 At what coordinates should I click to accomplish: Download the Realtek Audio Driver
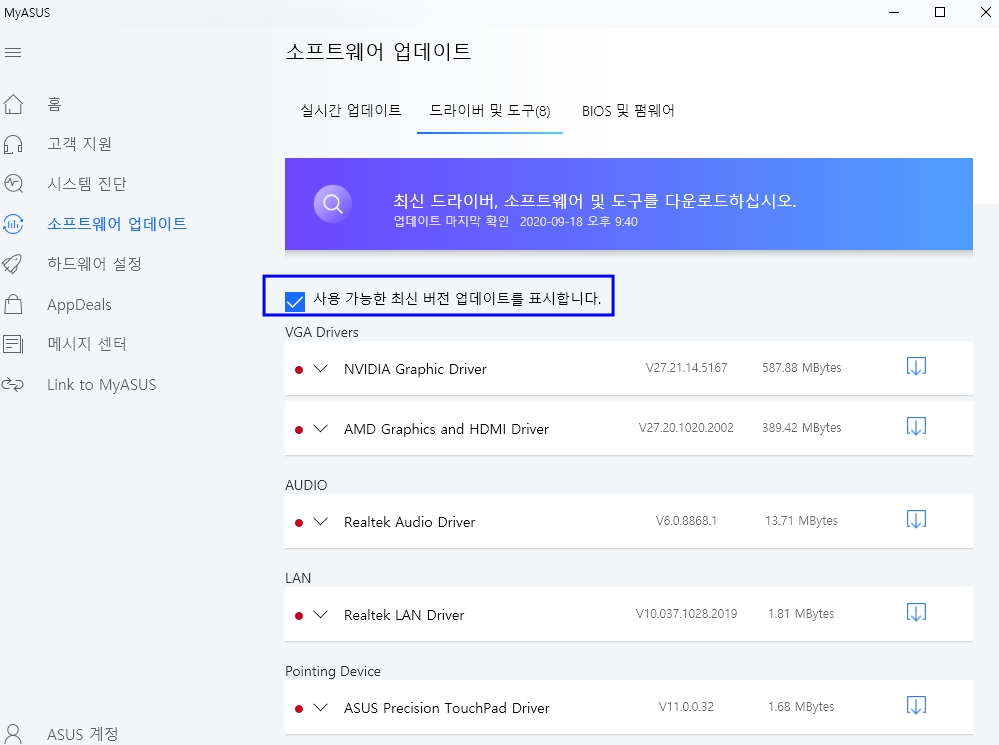click(916, 519)
